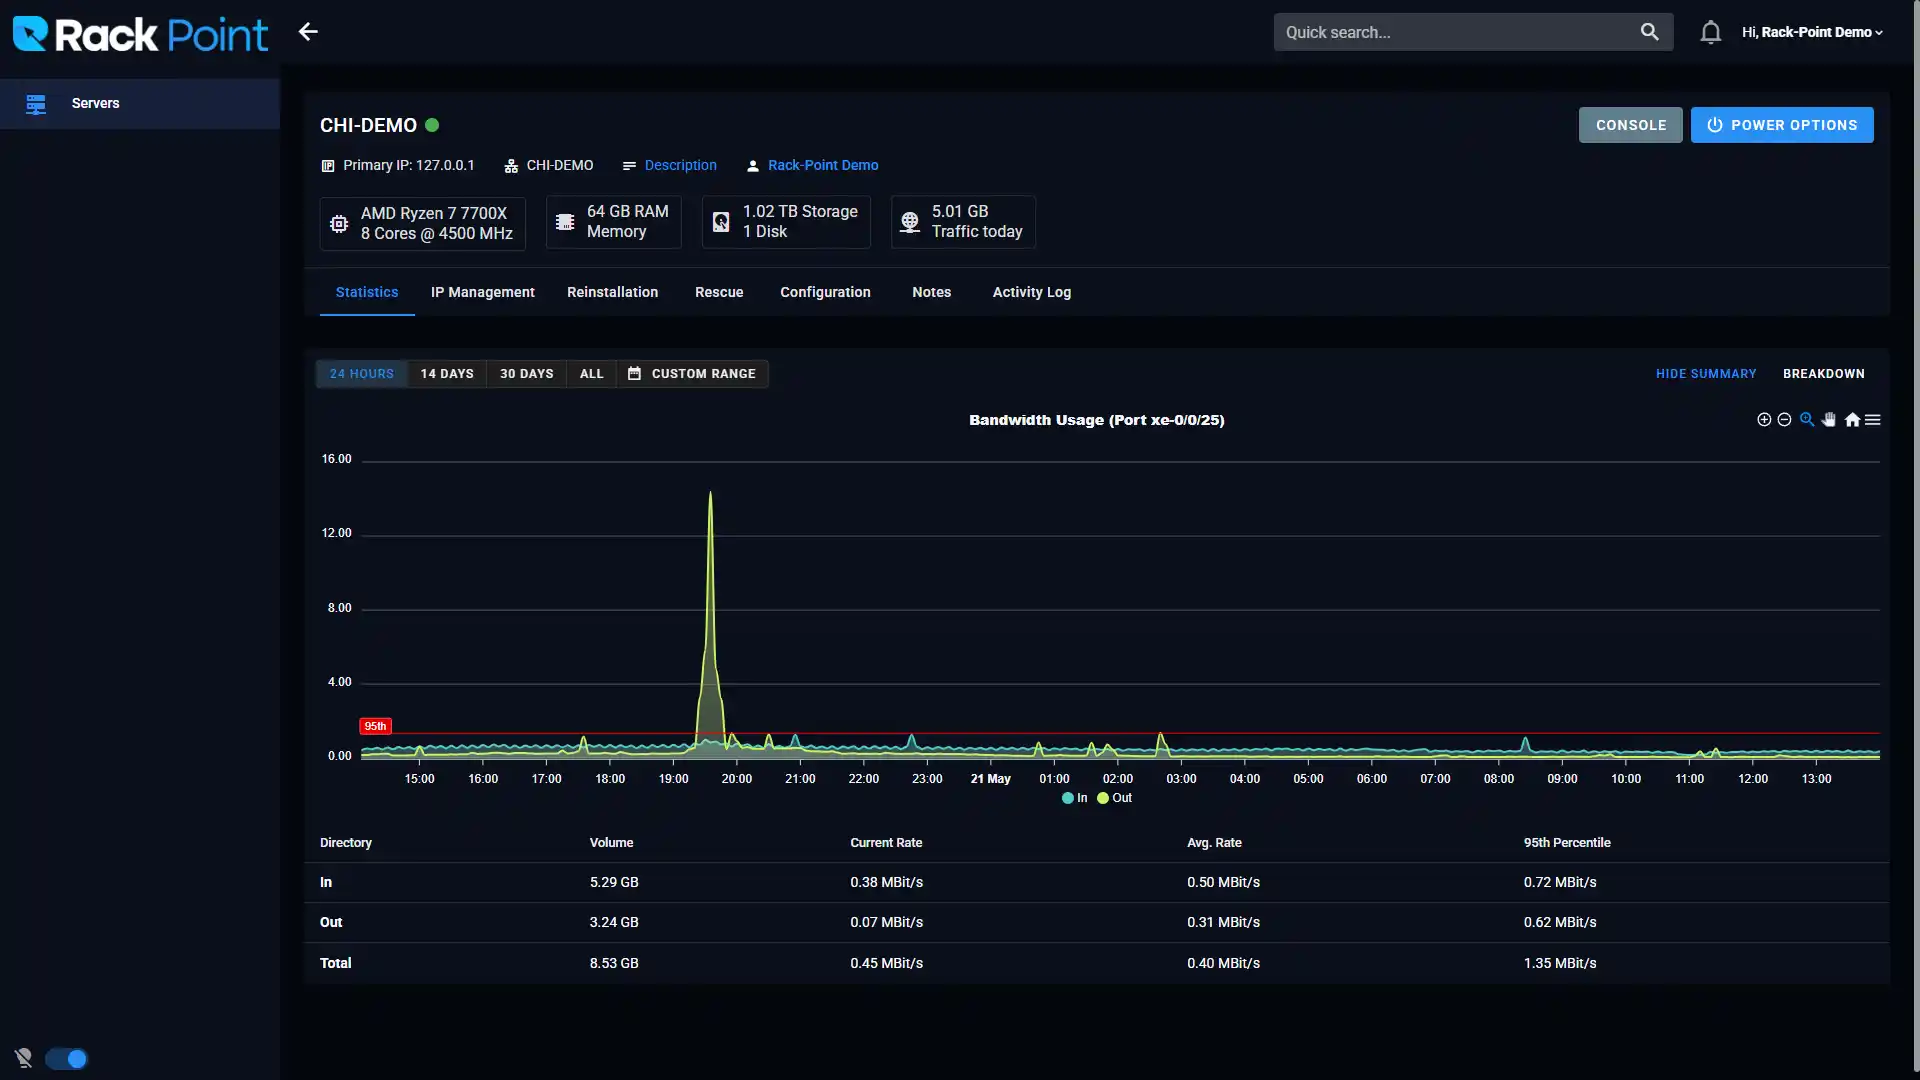Click the CPU chip icon
The height and width of the screenshot is (1080, 1920).
pos(339,223)
